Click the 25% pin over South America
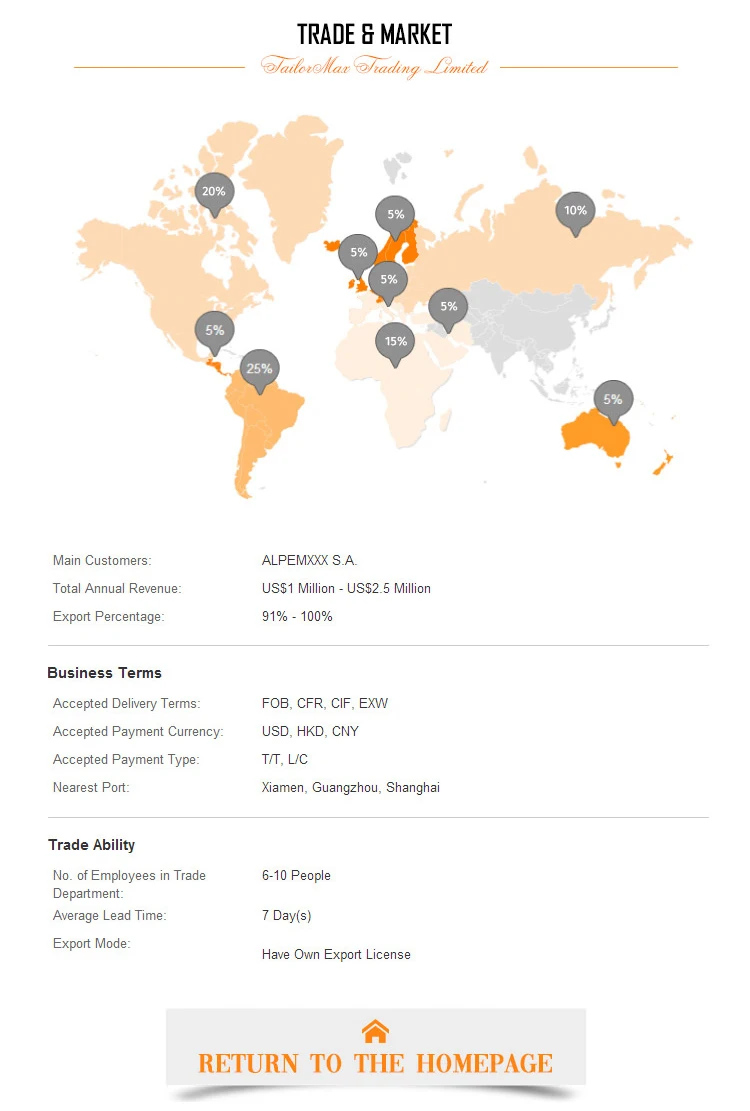This screenshot has height=1111, width=750. coord(259,371)
